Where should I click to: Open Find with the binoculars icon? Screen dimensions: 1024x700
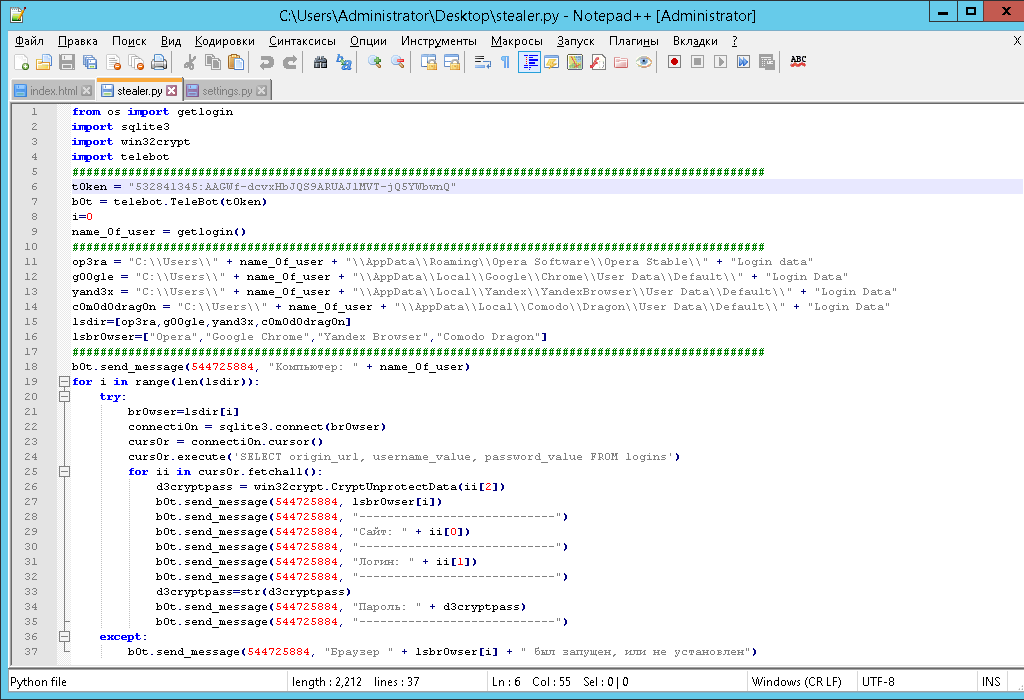tap(320, 62)
